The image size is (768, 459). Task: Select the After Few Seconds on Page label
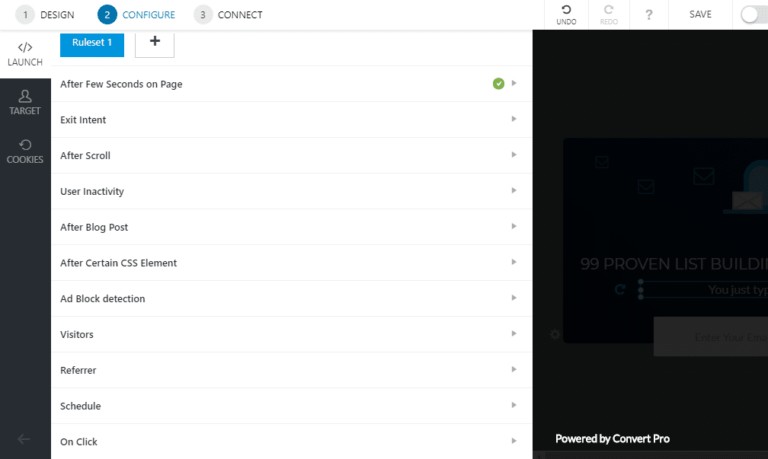tap(121, 84)
